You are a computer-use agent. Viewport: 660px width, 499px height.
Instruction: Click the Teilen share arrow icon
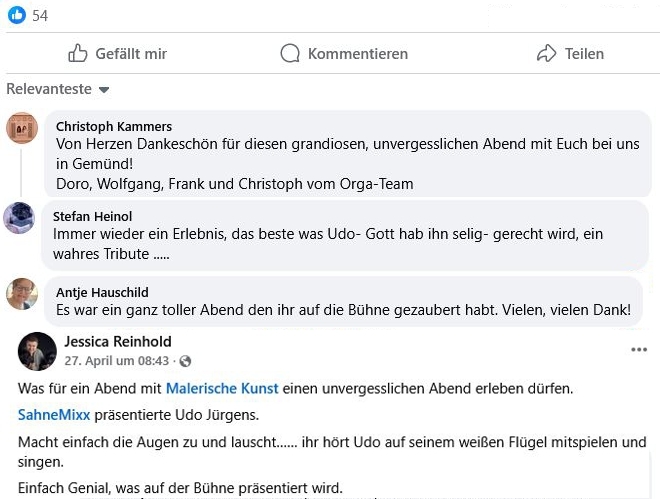546,53
